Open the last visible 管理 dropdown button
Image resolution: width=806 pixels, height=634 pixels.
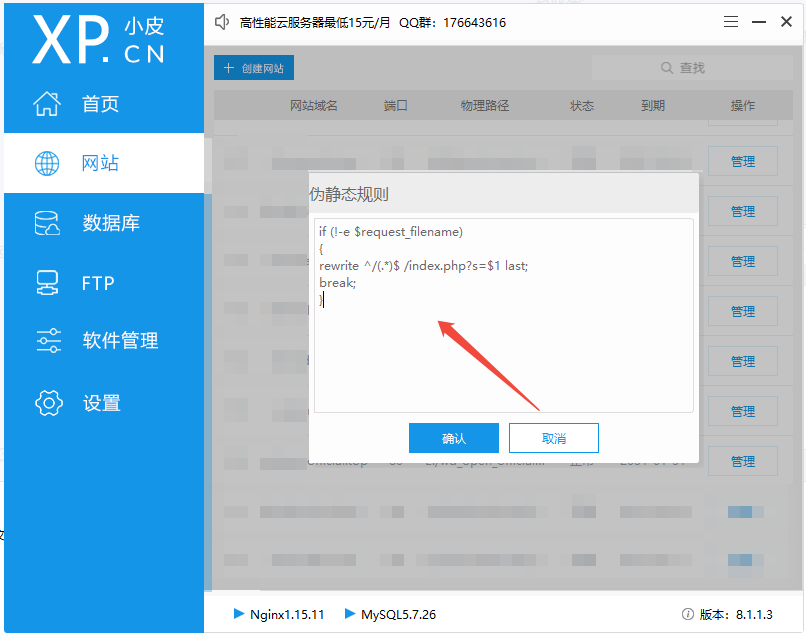pos(743,461)
